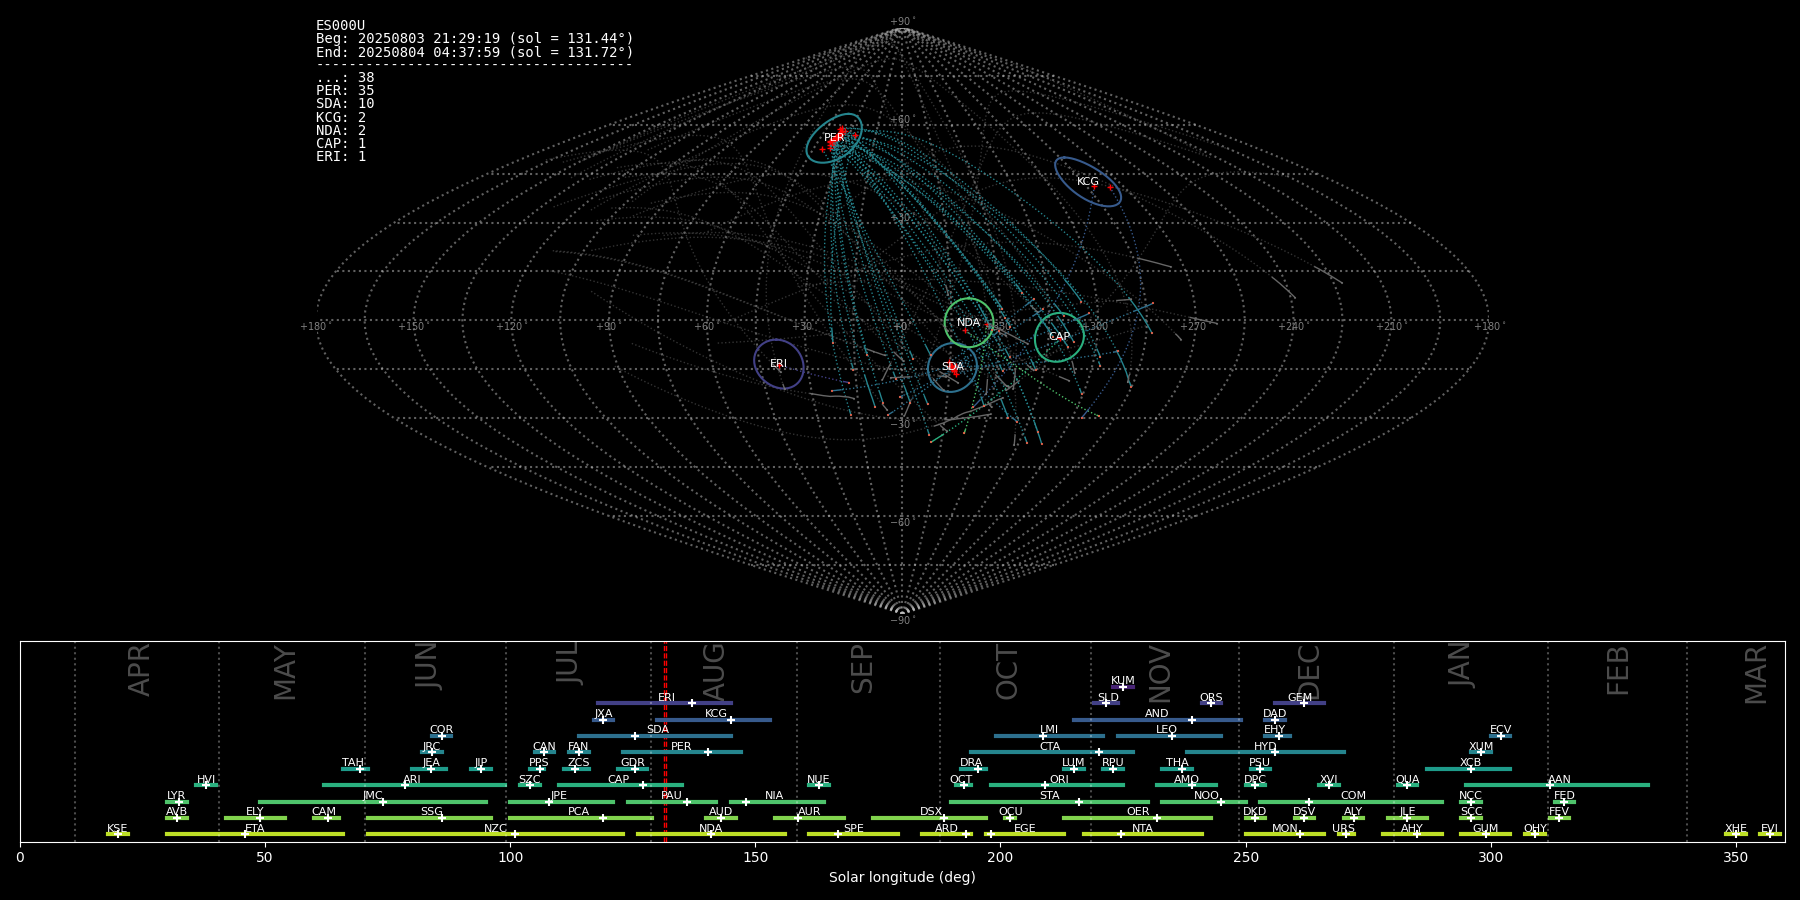Click the +90 declination label at map top

902,21
